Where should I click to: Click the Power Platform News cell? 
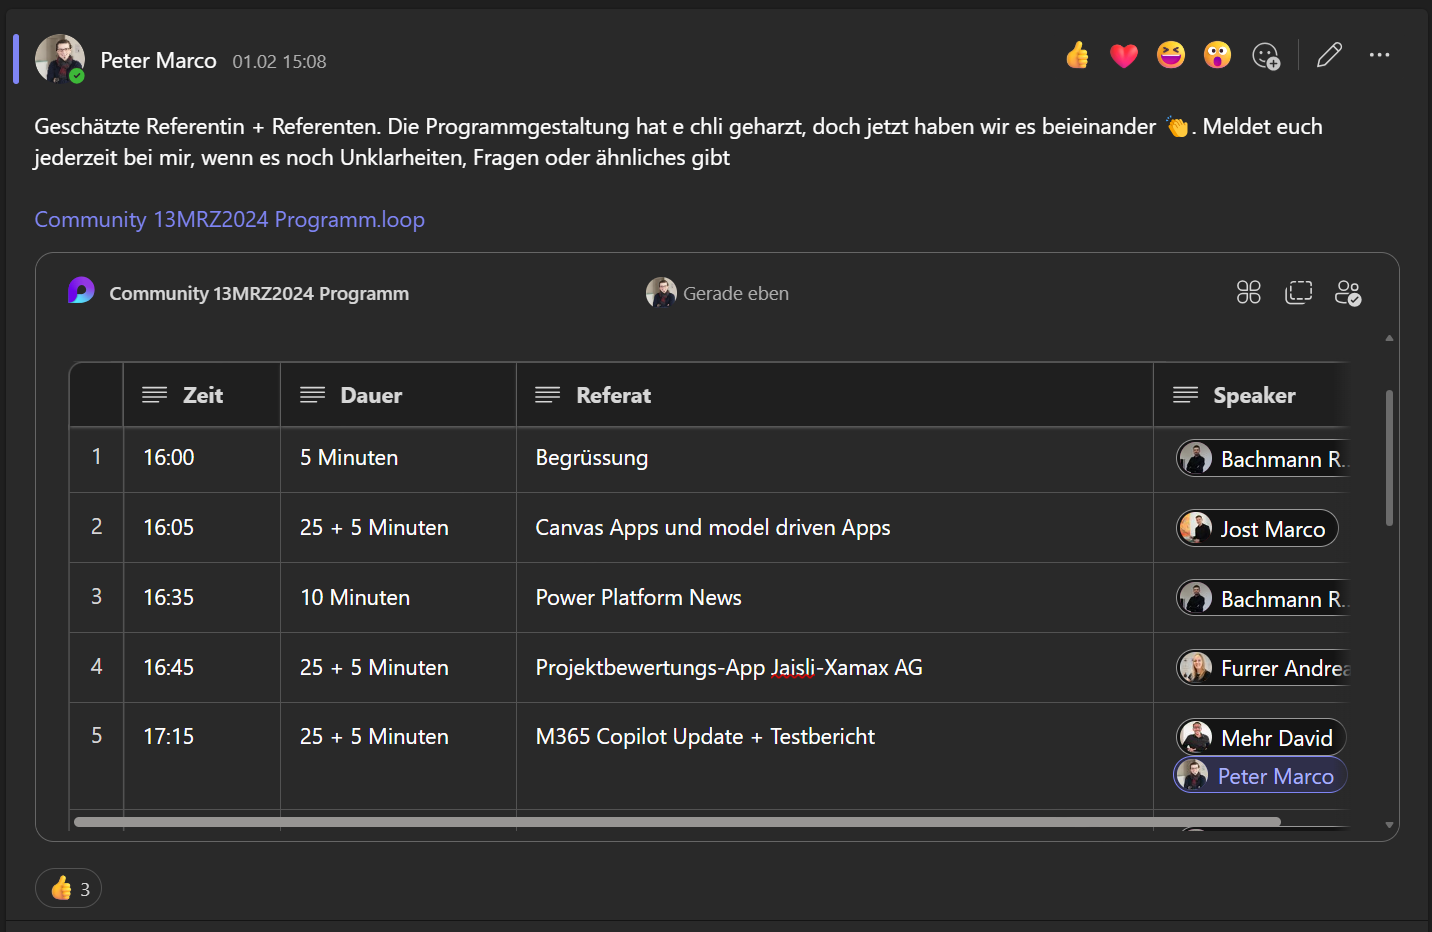tap(835, 597)
